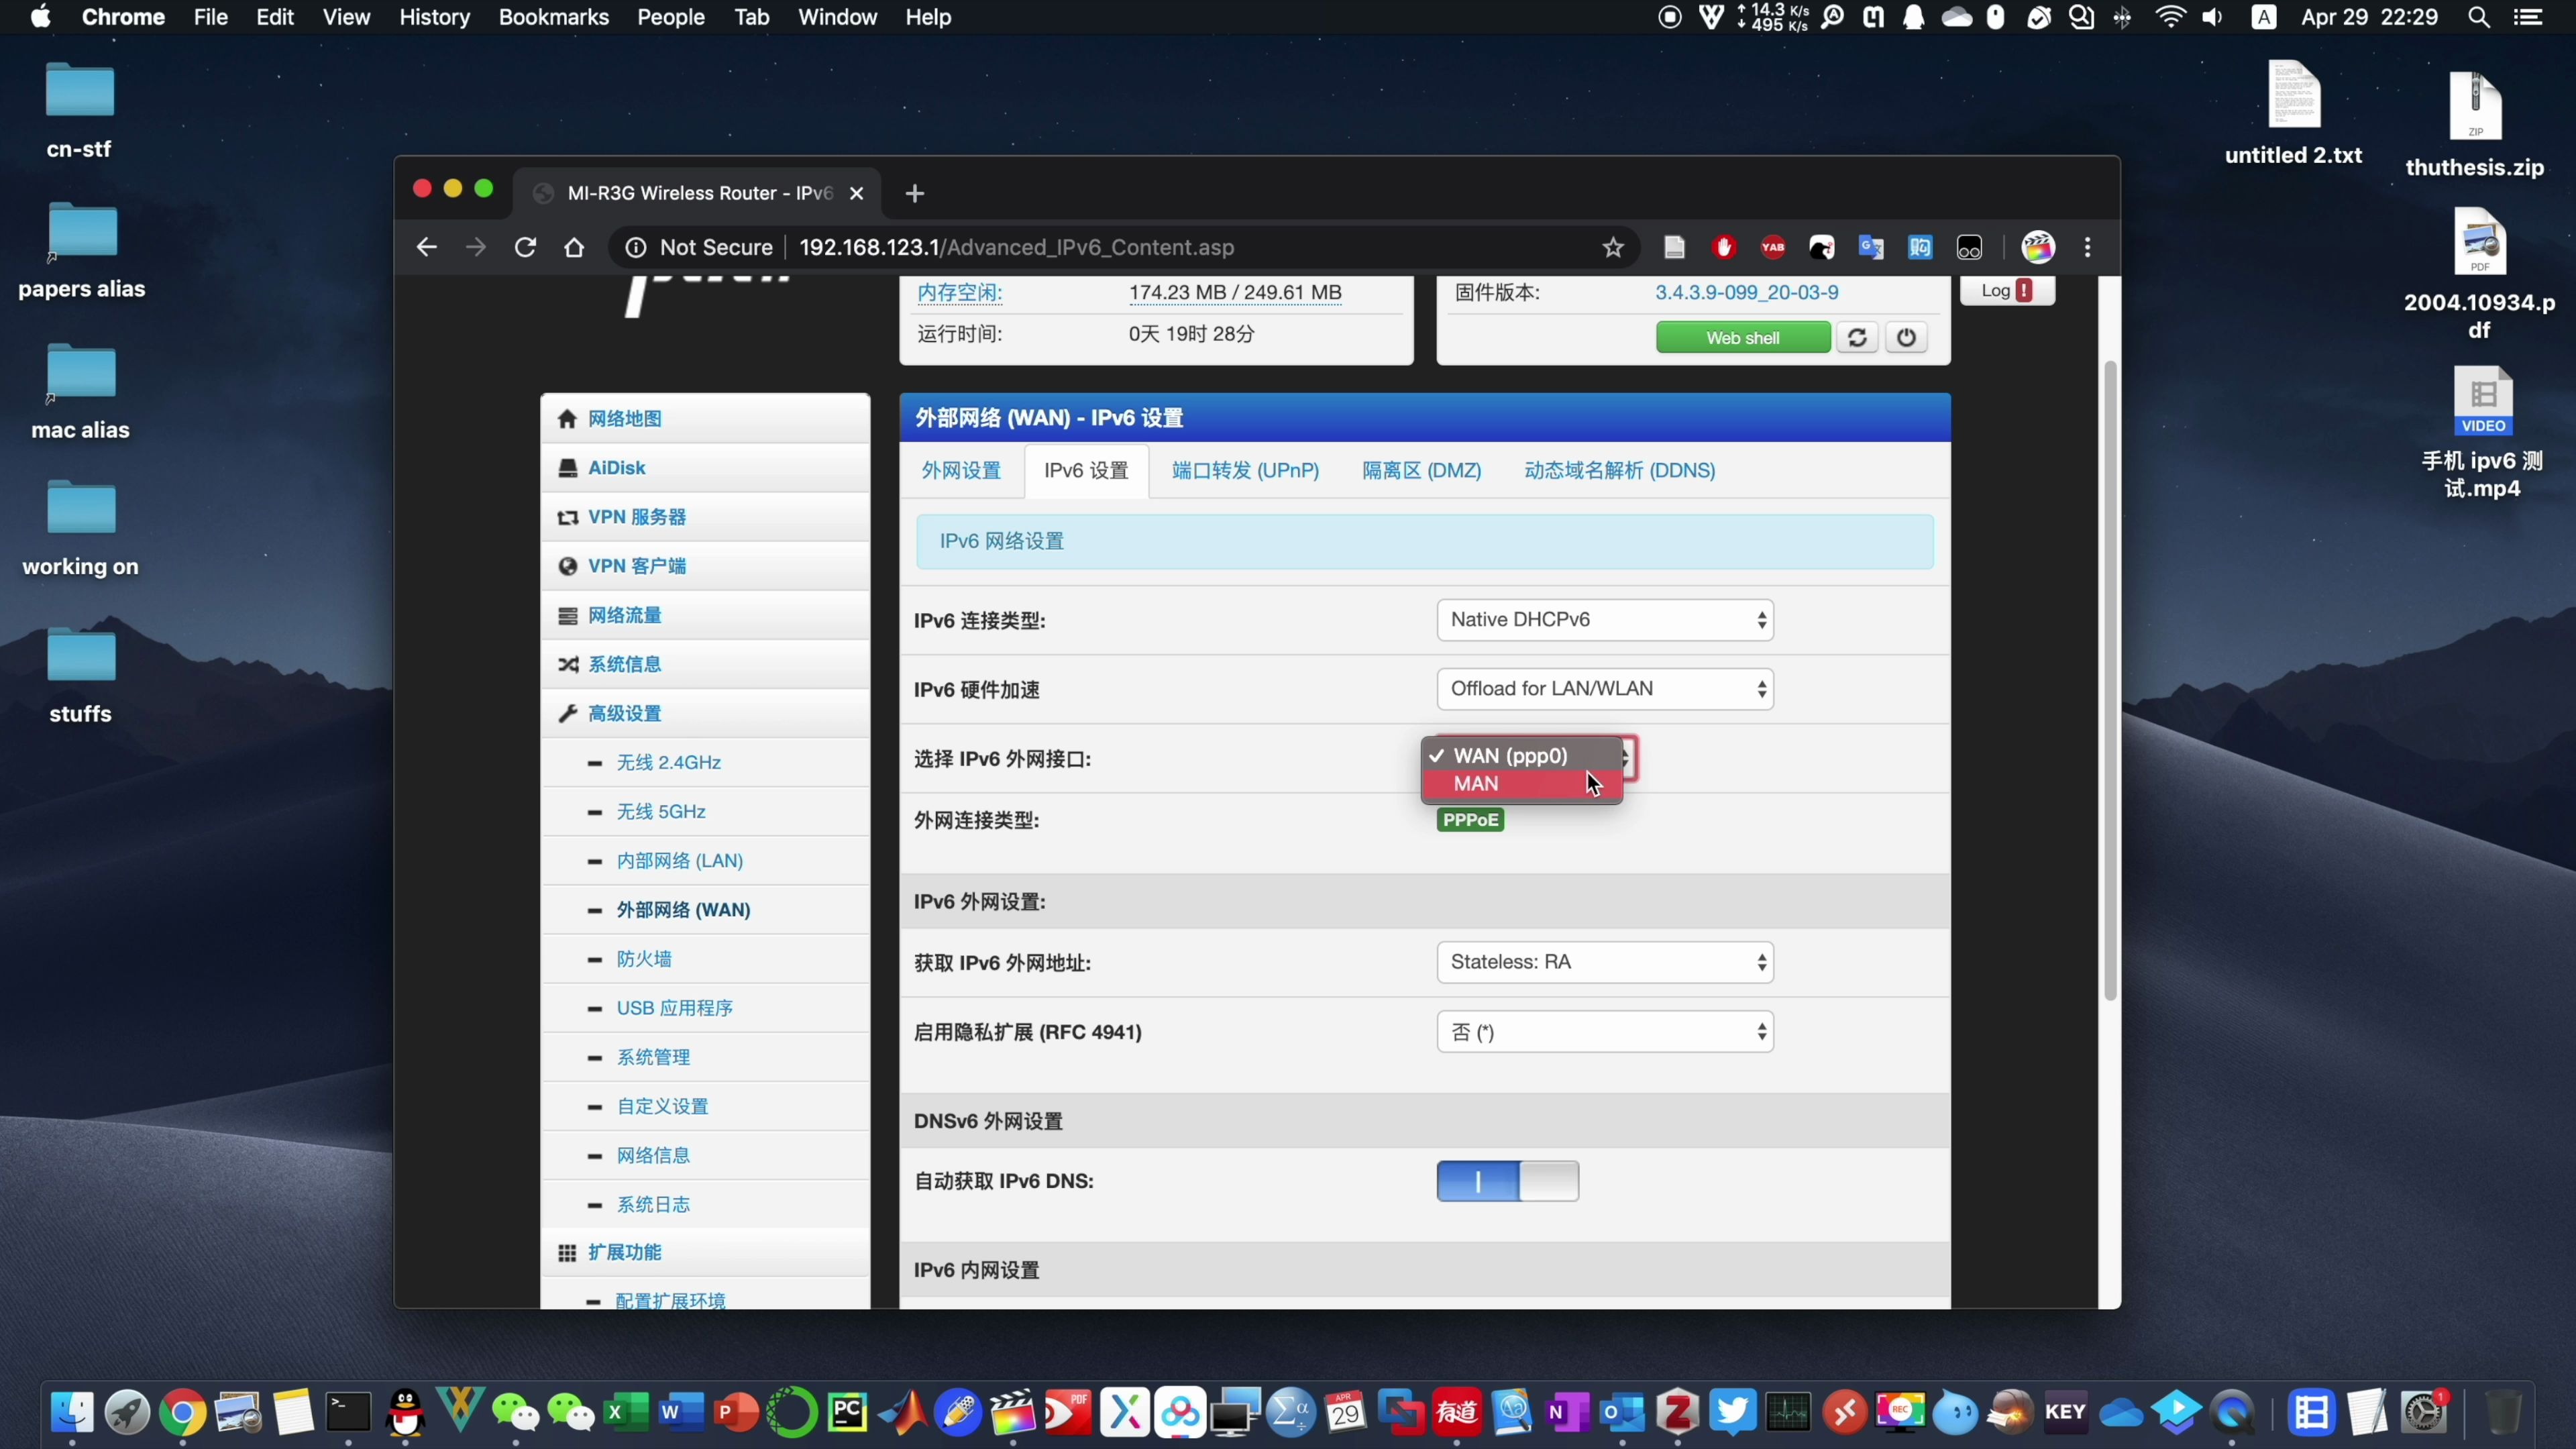Bookmark this page using the star icon
The height and width of the screenshot is (1449, 2576).
[x=1612, y=247]
